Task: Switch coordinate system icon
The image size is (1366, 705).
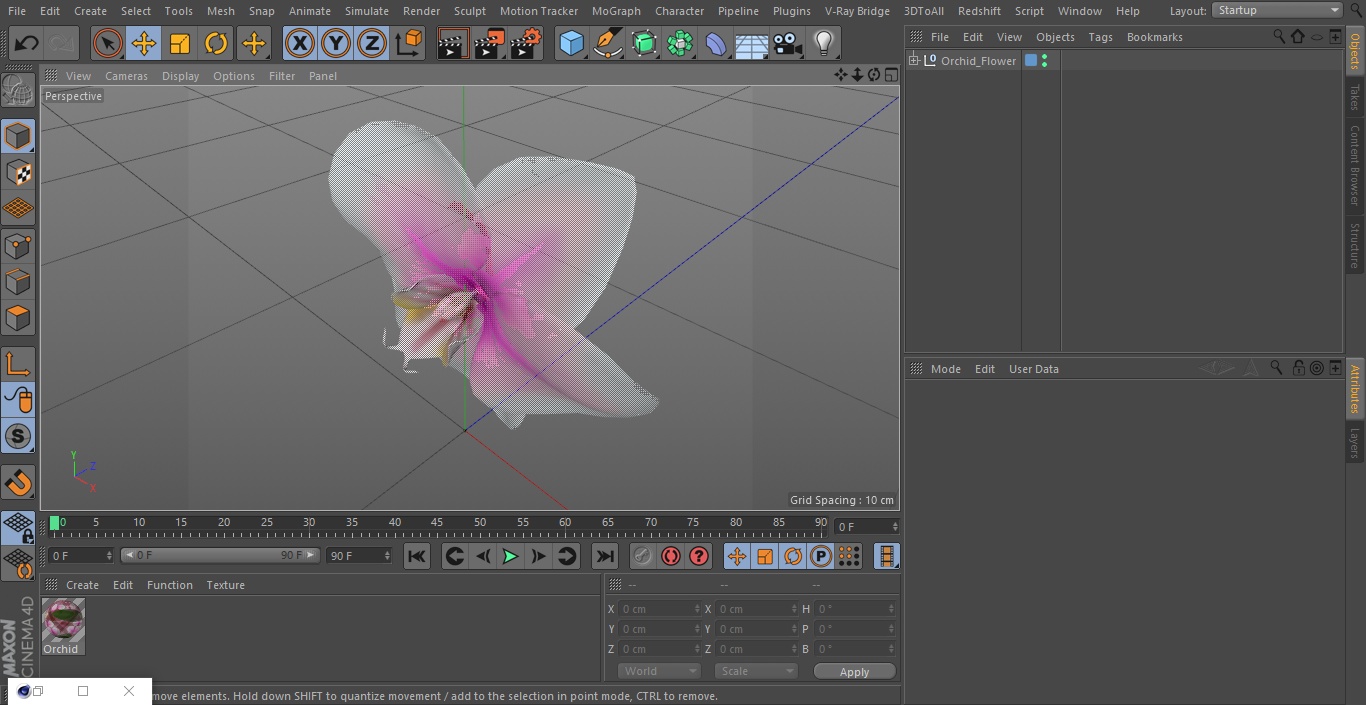Action: (x=409, y=43)
